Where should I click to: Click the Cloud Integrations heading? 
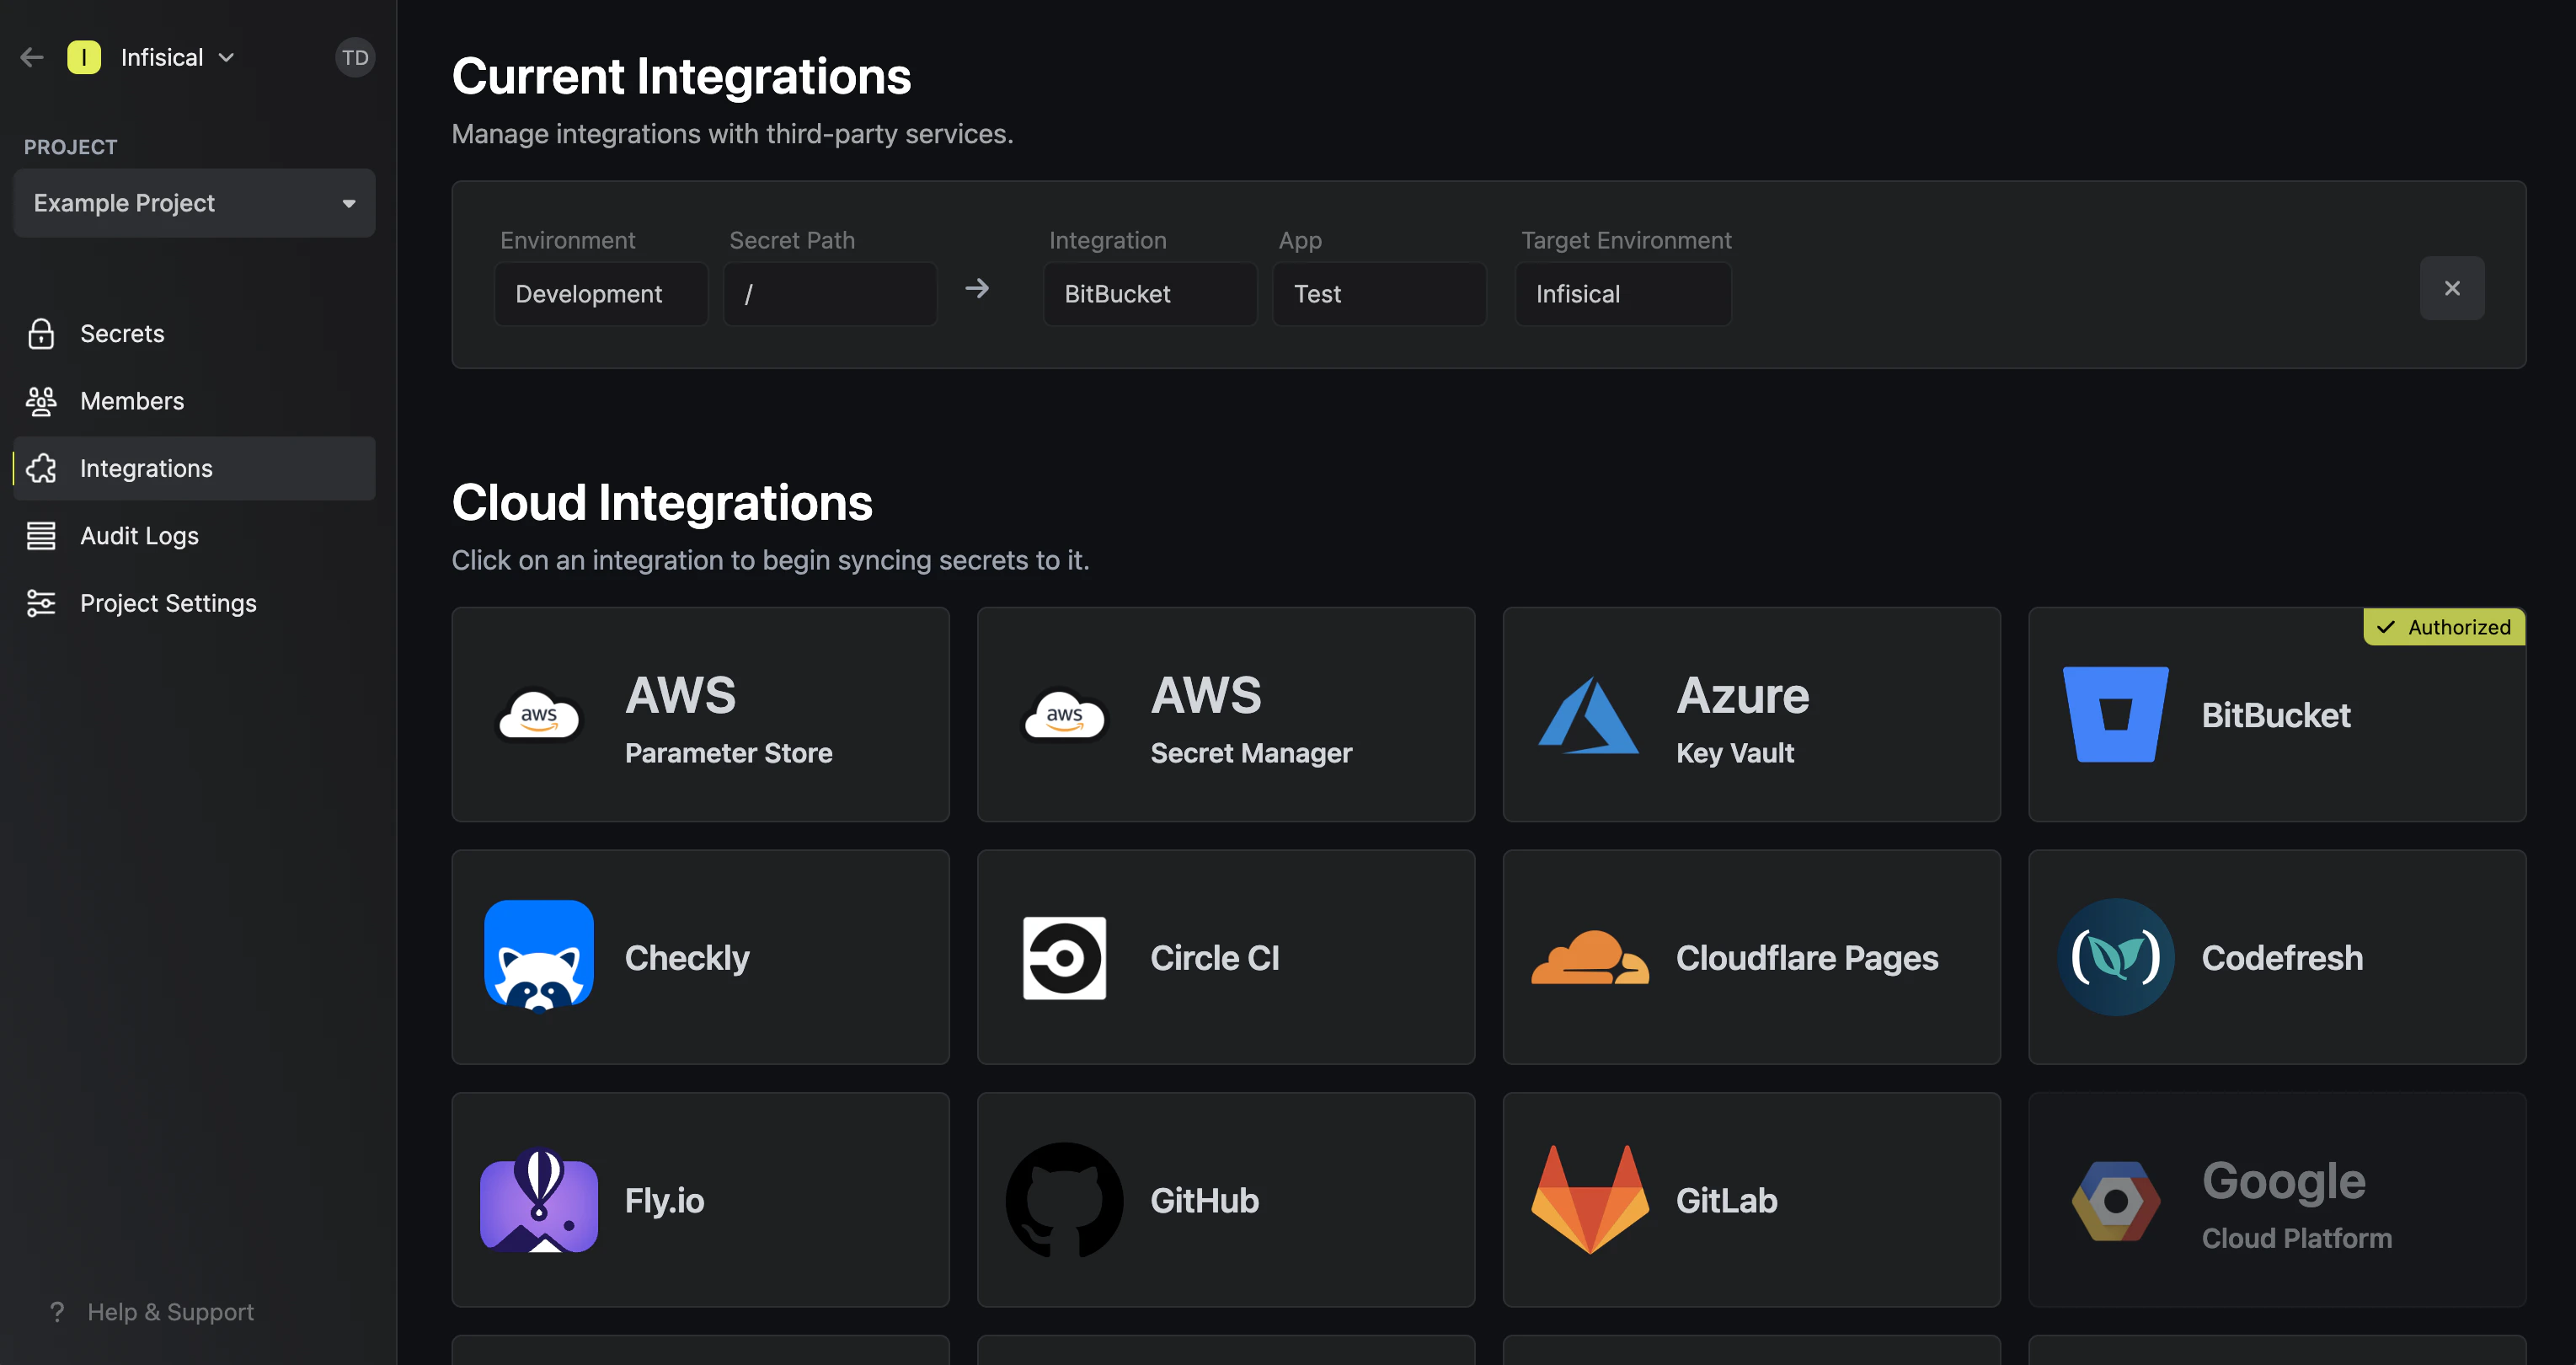coord(662,502)
